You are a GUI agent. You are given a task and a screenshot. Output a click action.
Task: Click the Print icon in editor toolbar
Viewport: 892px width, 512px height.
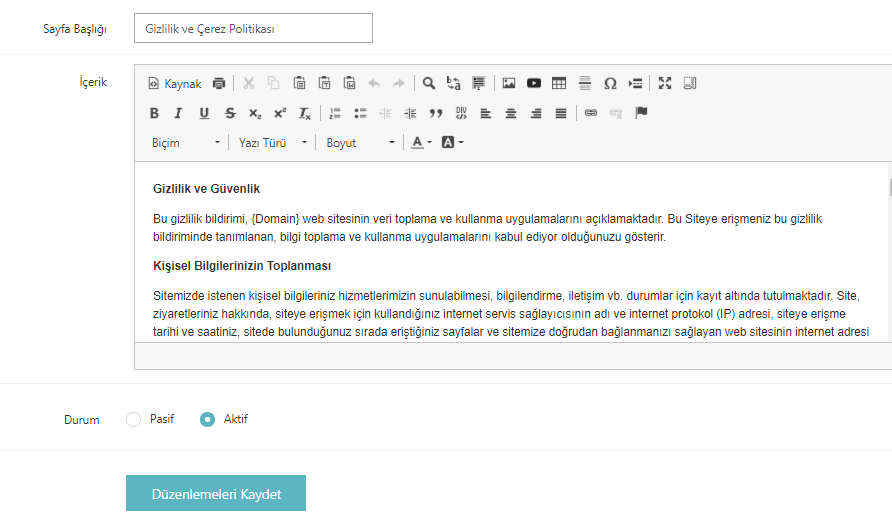[x=219, y=84]
